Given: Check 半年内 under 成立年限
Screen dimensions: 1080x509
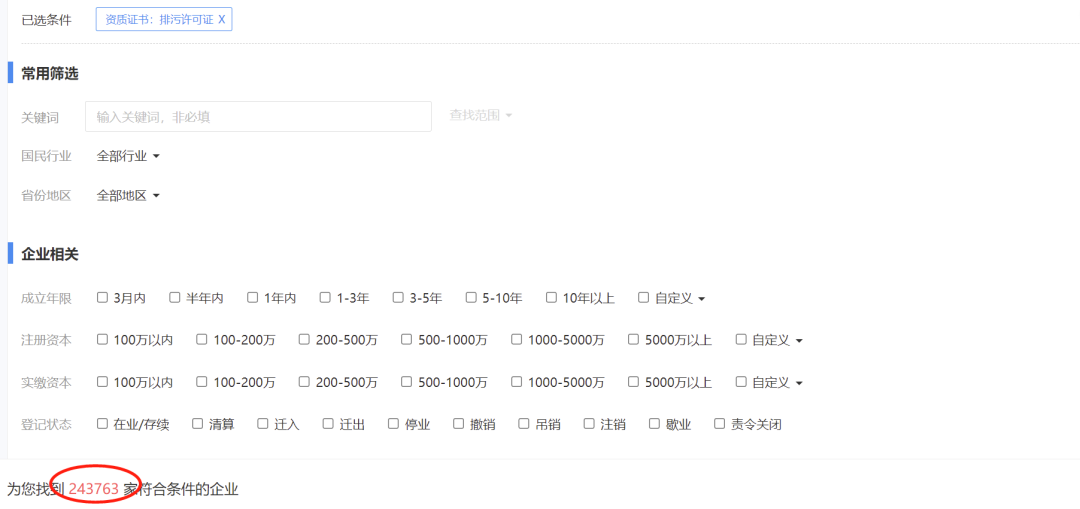Looking at the screenshot, I should point(175,298).
